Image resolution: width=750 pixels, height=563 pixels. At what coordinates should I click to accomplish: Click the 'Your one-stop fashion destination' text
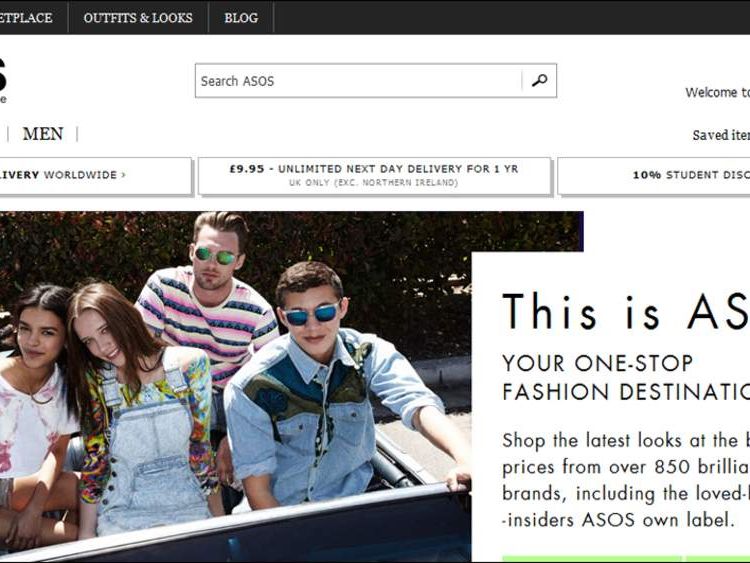(x=626, y=377)
